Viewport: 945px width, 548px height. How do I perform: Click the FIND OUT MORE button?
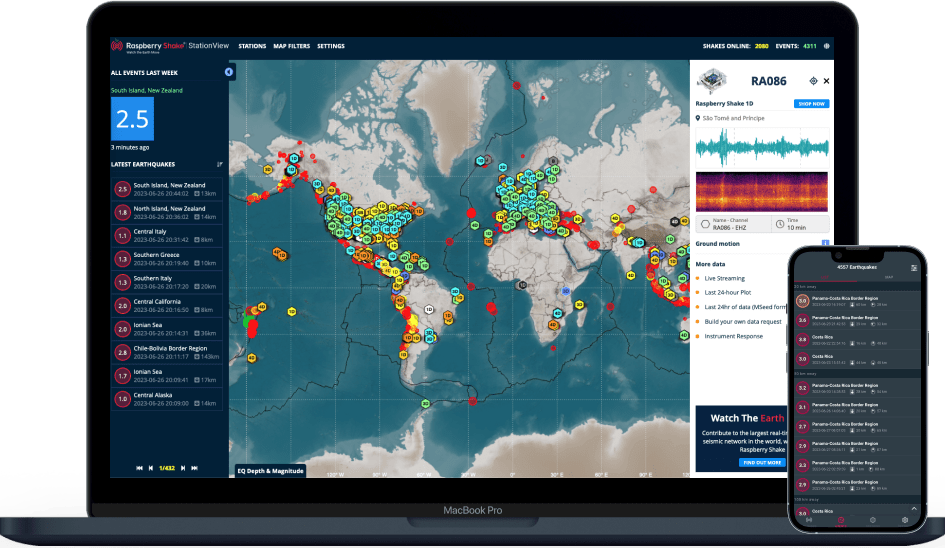[762, 462]
